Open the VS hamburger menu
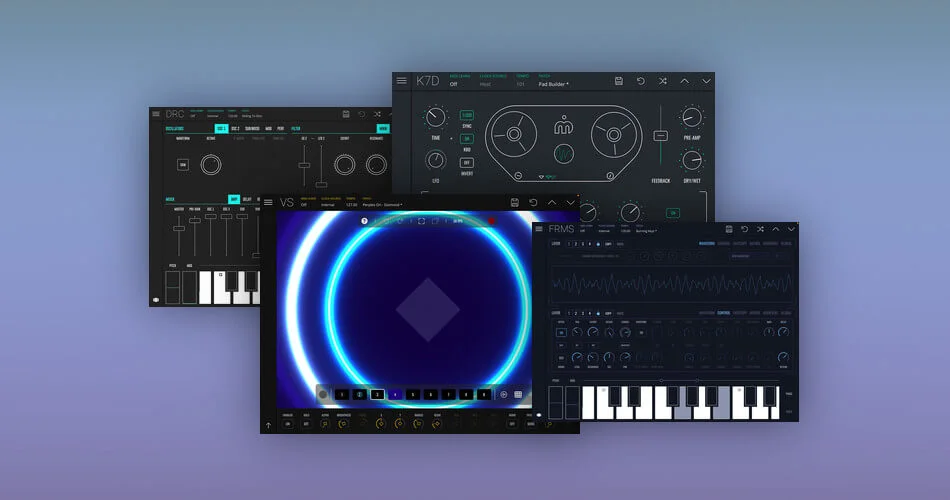The image size is (950, 500). point(268,202)
